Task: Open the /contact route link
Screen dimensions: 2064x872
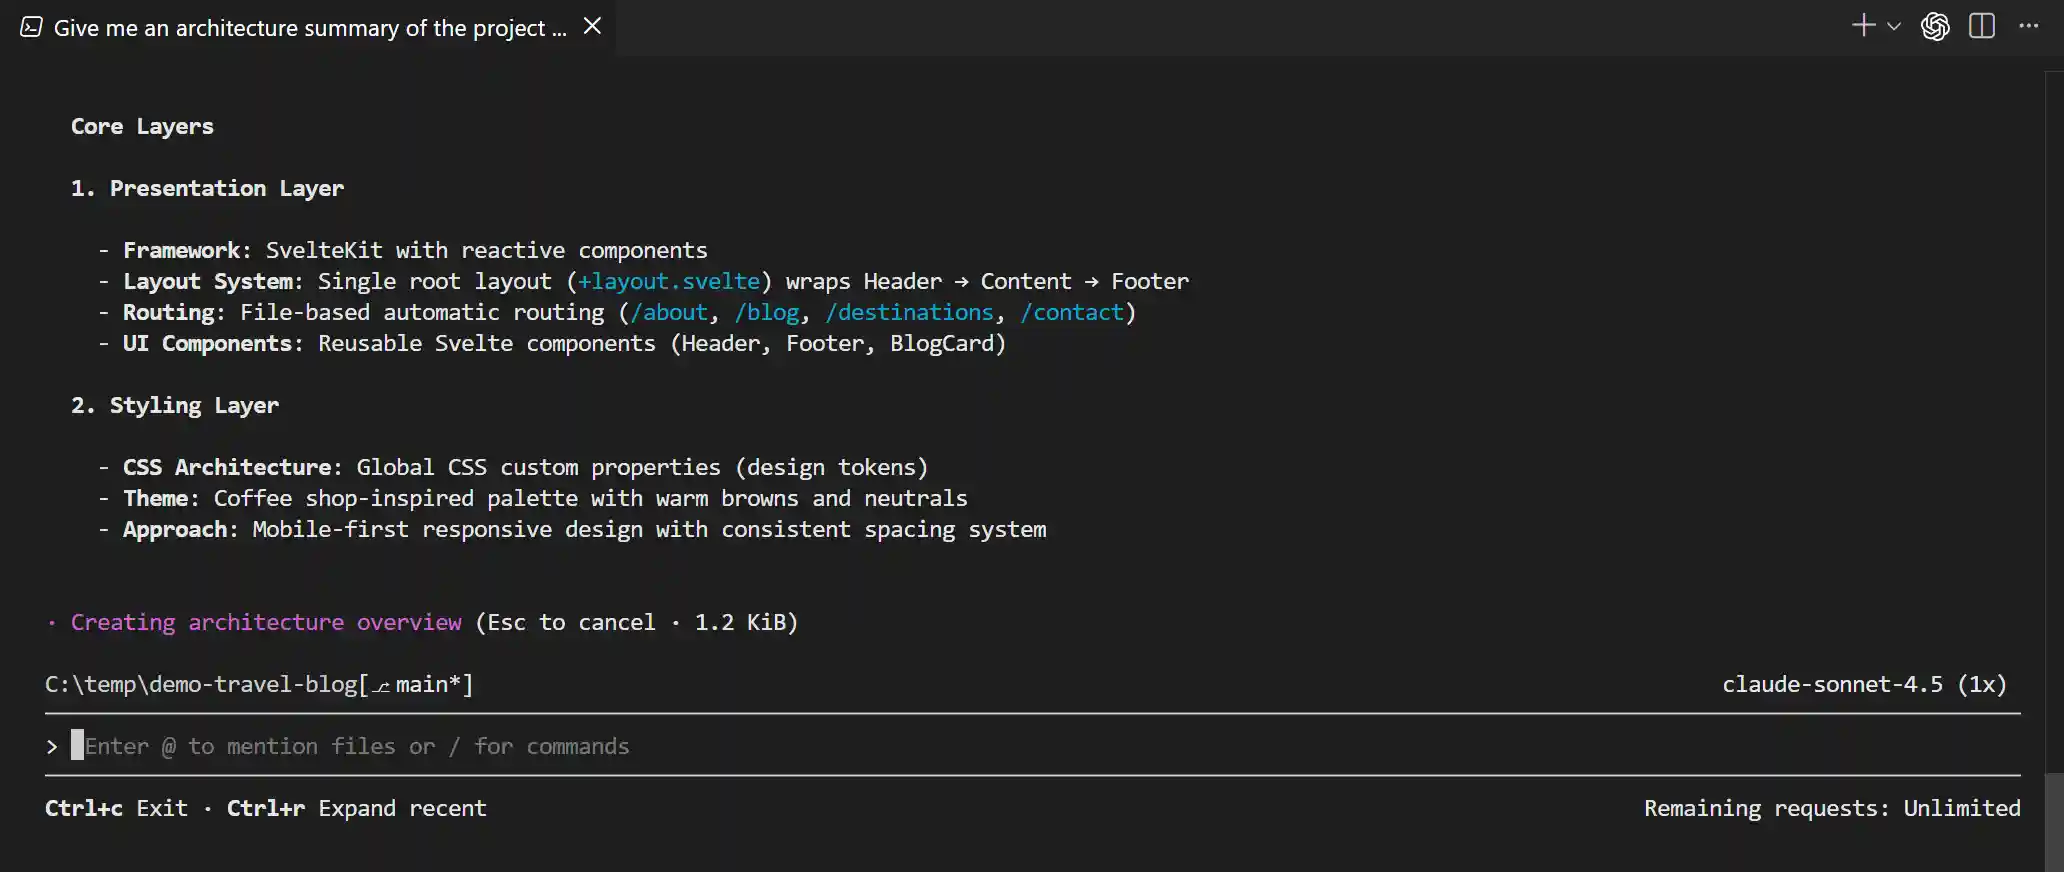Action: pos(1071,312)
